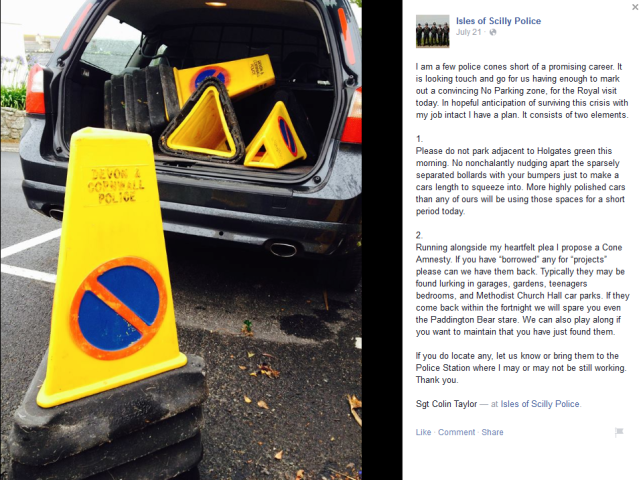The height and width of the screenshot is (480, 643).
Task: Click the paragraph ending with Thank you
Action: tap(521, 368)
